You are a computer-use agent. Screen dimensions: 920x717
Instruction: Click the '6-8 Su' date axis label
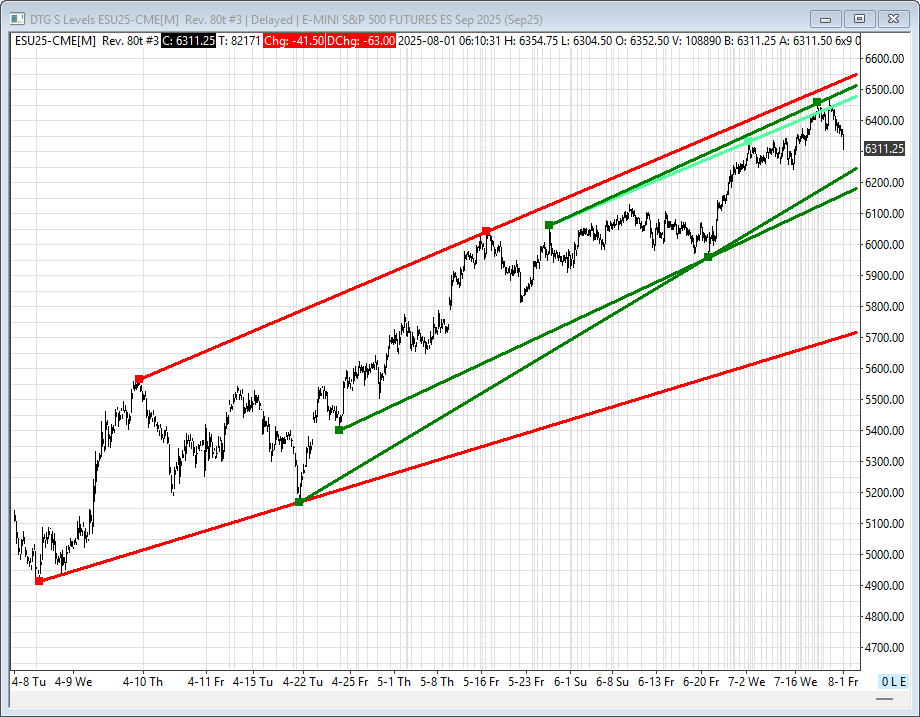pyautogui.click(x=613, y=682)
